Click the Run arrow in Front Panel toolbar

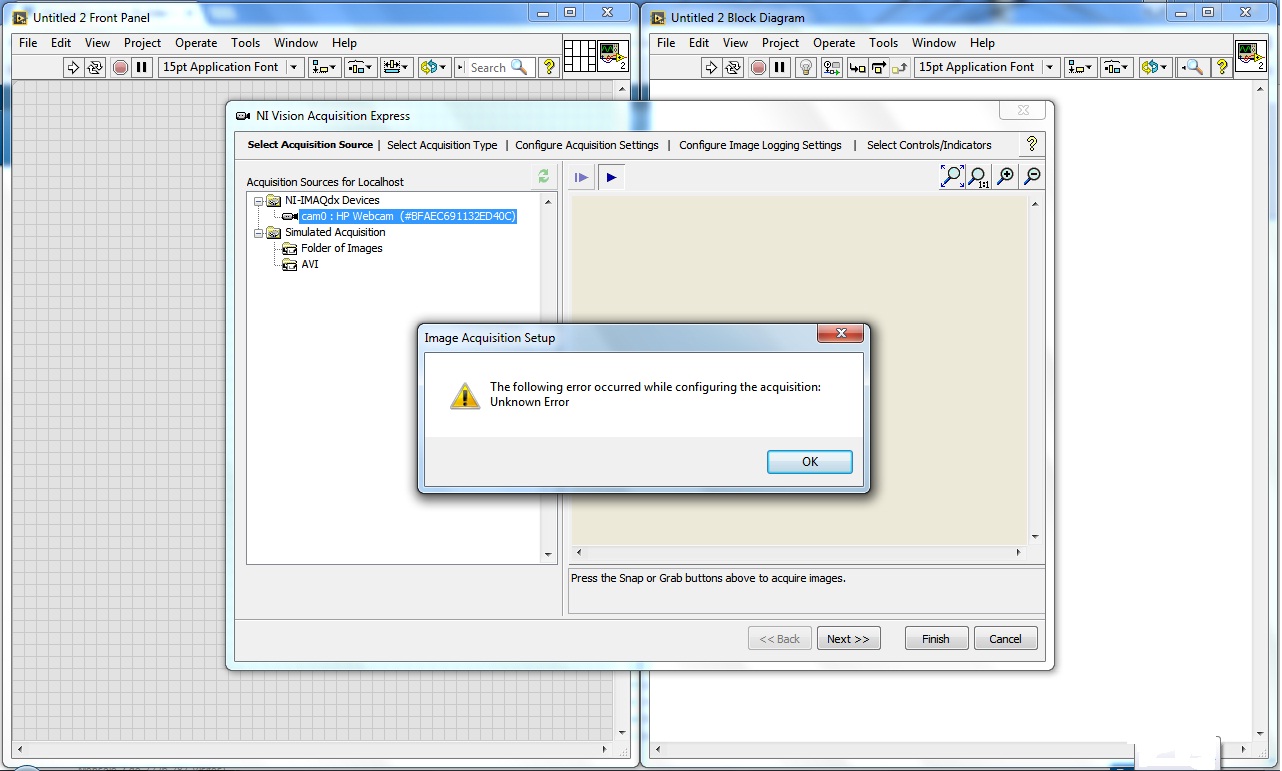[x=73, y=67]
